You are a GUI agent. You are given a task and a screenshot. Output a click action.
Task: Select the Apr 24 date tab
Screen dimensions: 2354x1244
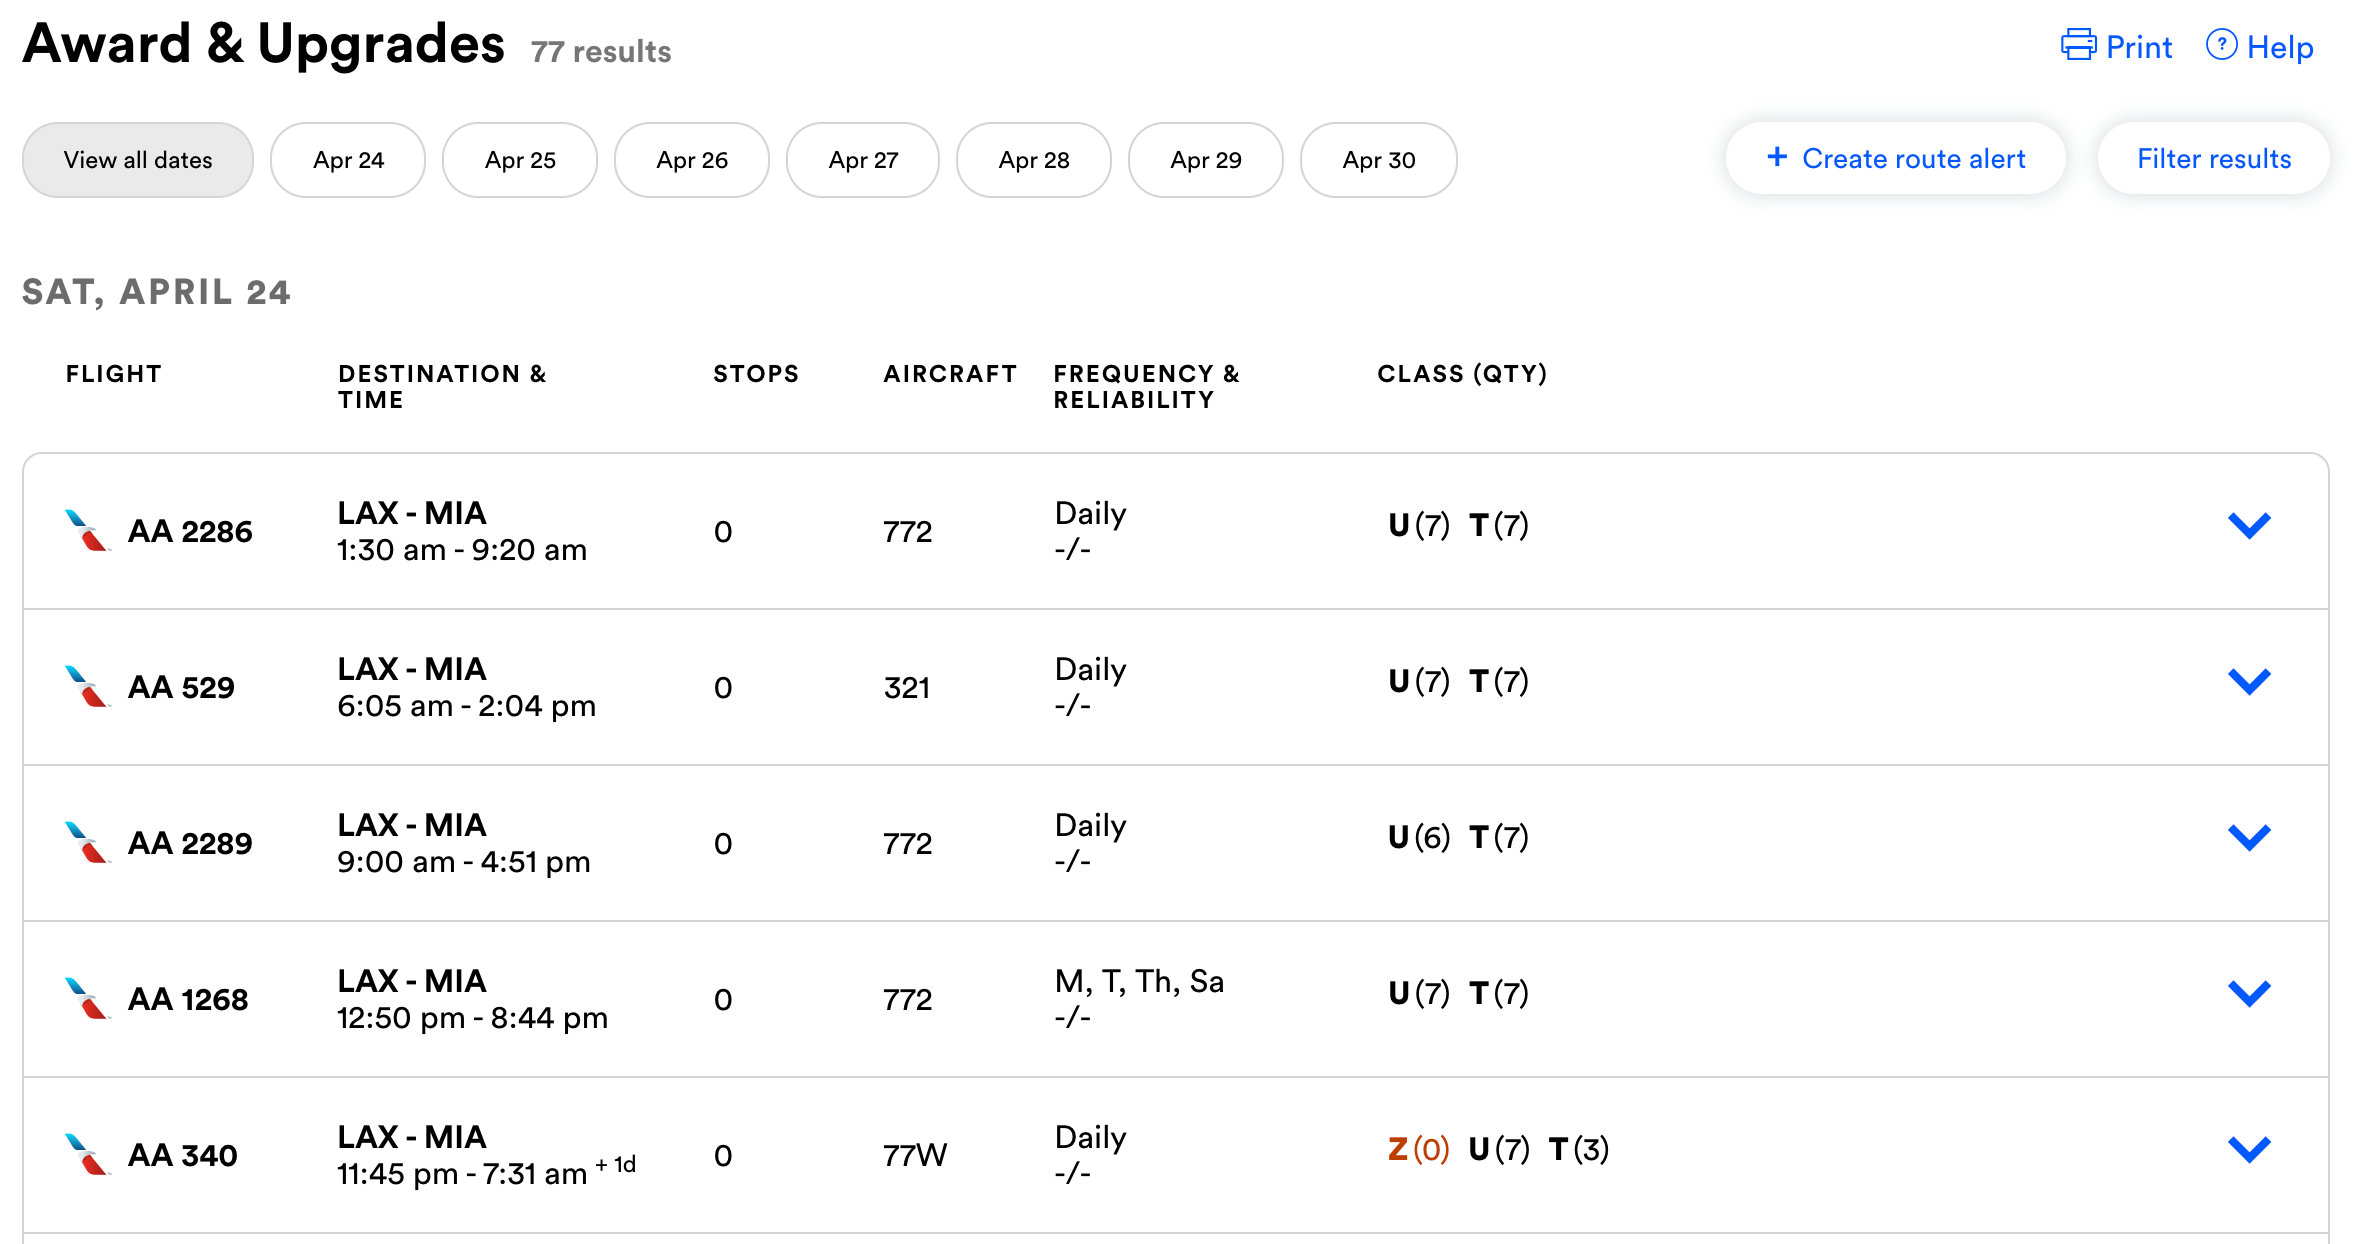pyautogui.click(x=348, y=160)
